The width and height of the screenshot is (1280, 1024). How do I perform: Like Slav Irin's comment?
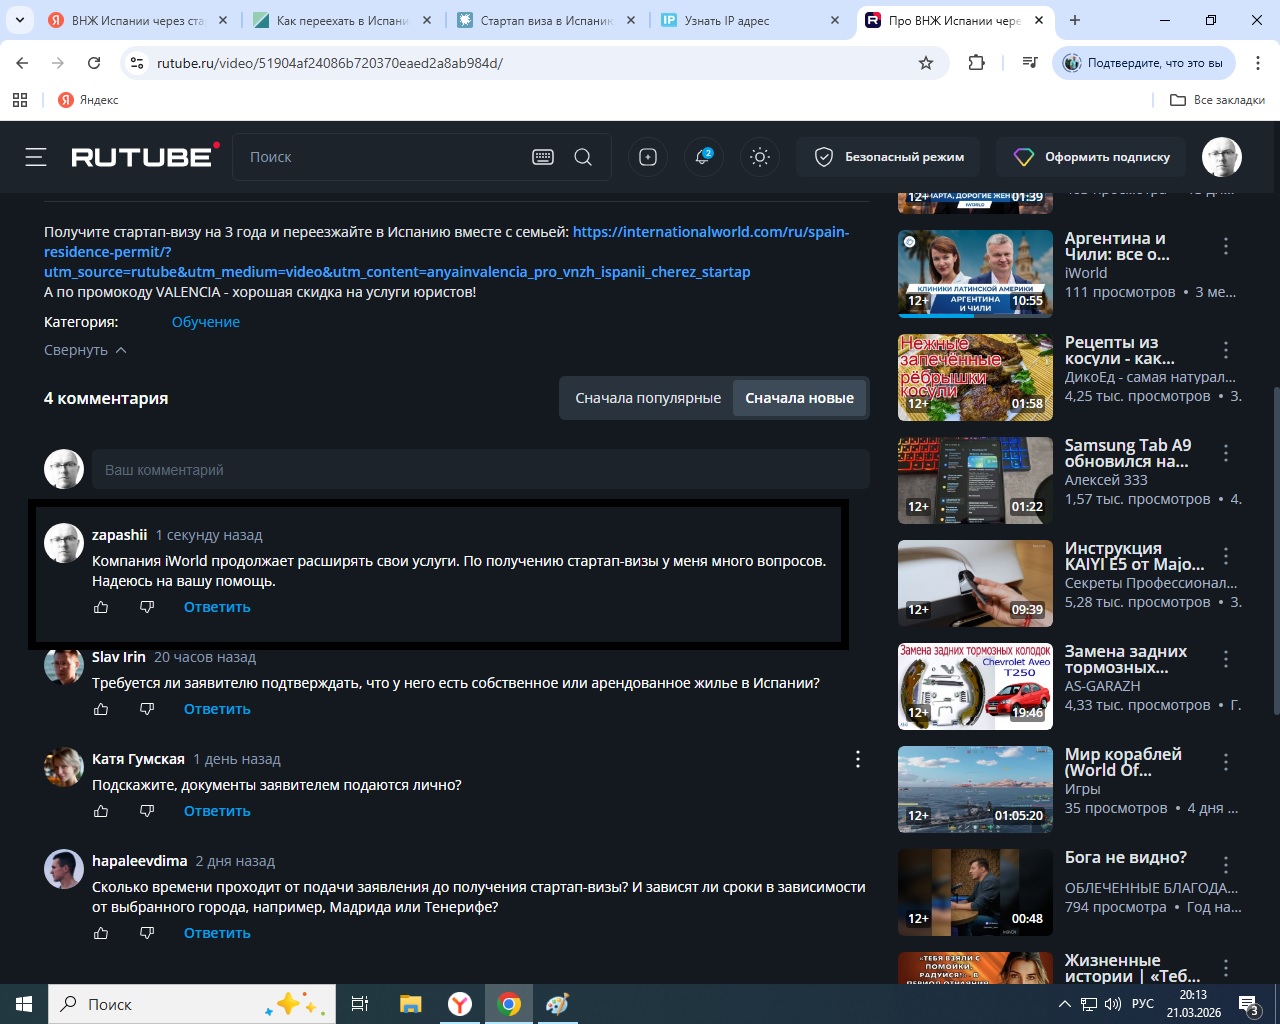(101, 709)
